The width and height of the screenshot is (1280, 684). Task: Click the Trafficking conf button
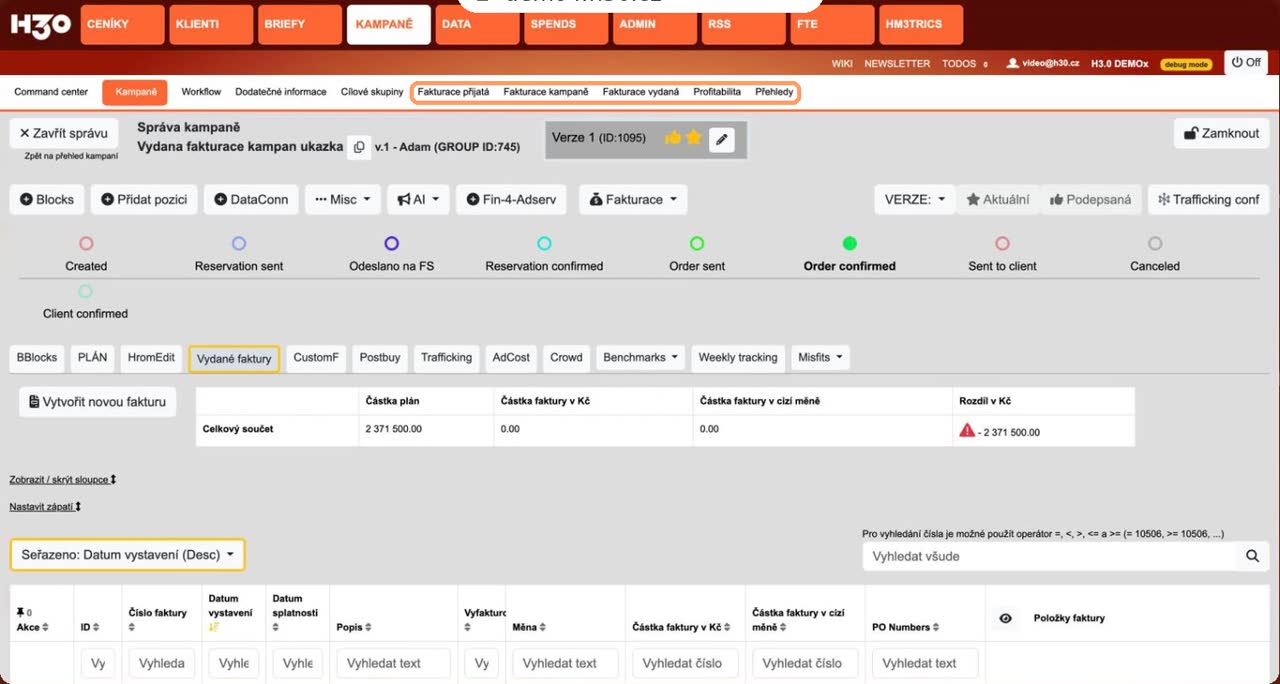coord(1208,199)
